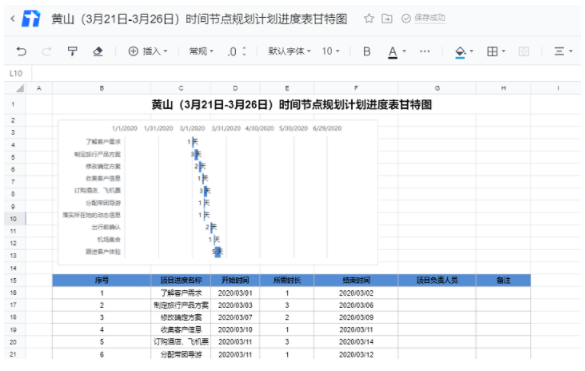Star this document as favorite
The image size is (585, 371).
(369, 18)
